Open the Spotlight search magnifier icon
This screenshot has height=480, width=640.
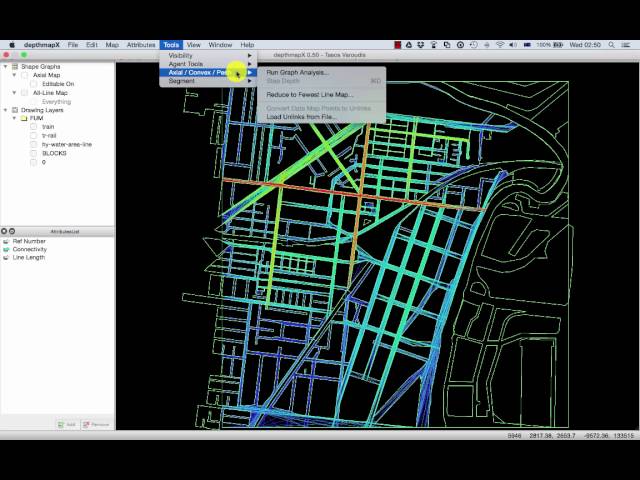tap(611, 45)
